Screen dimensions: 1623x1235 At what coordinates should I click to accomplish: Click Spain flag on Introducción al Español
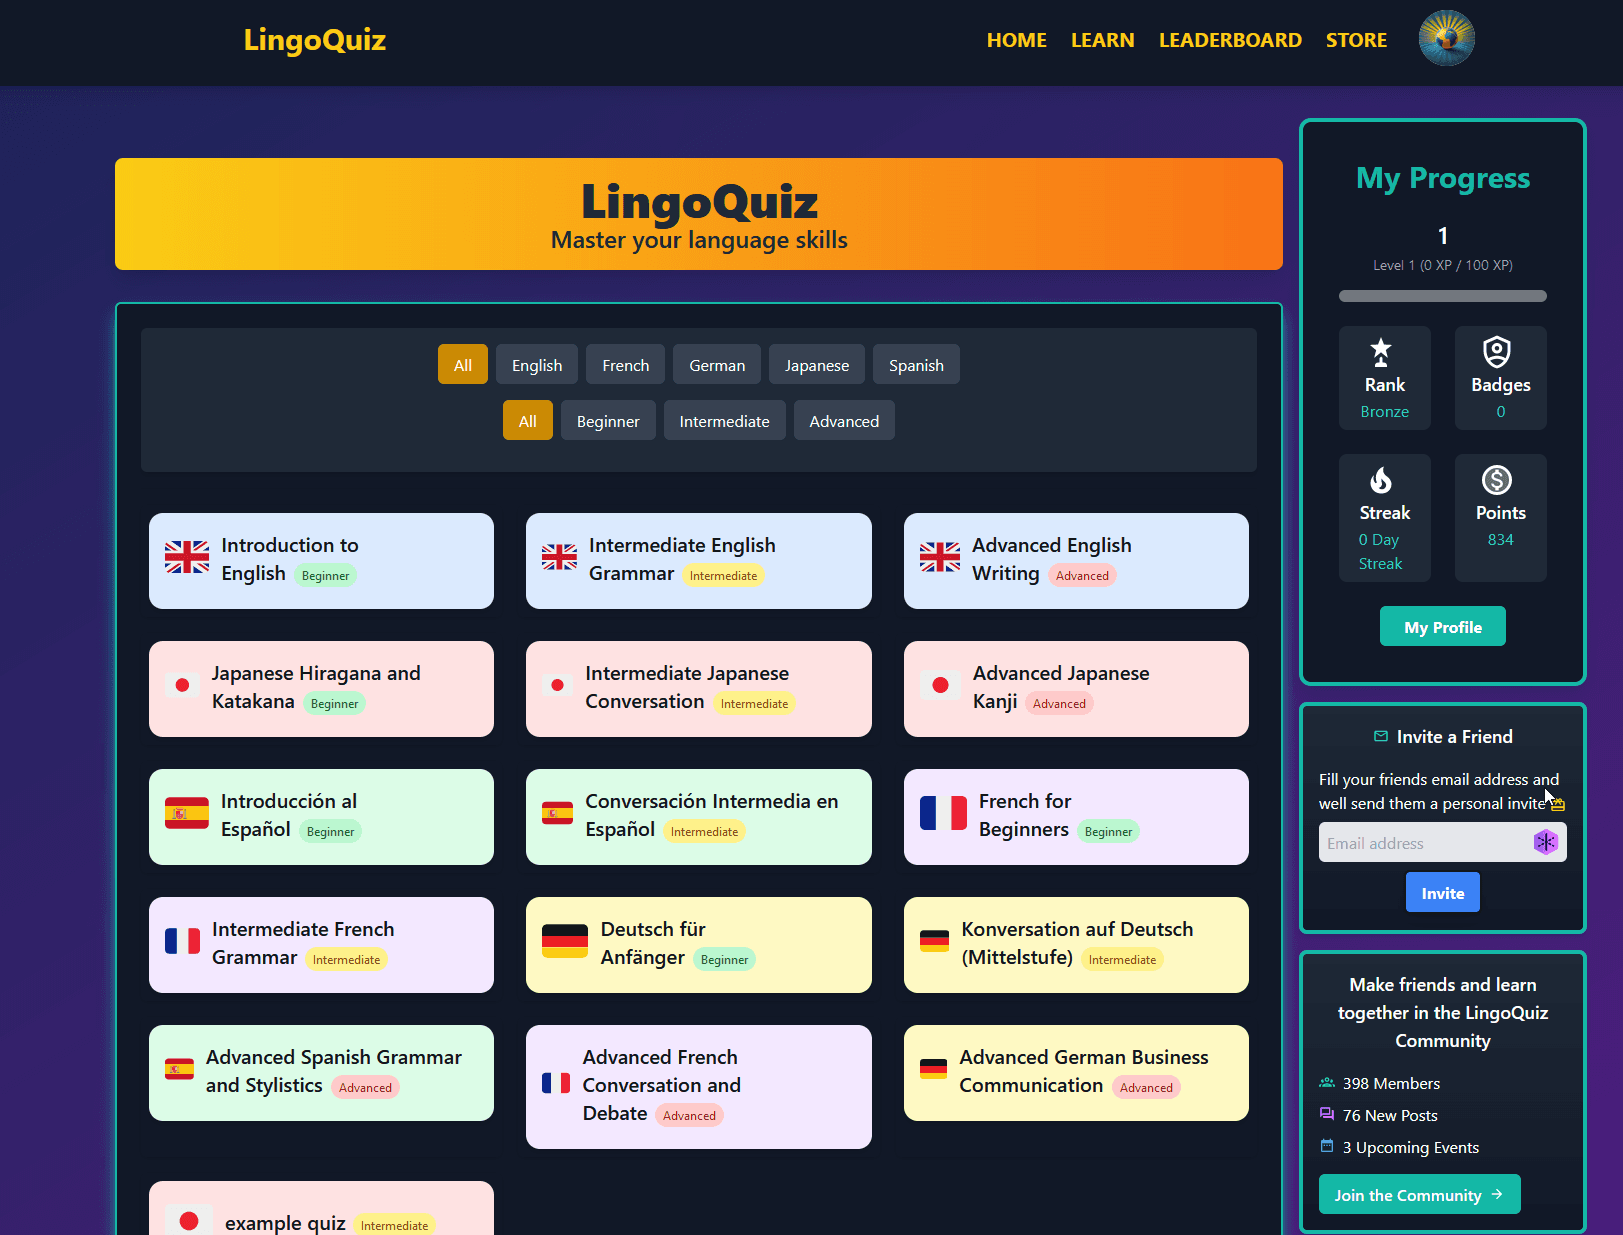tap(187, 813)
